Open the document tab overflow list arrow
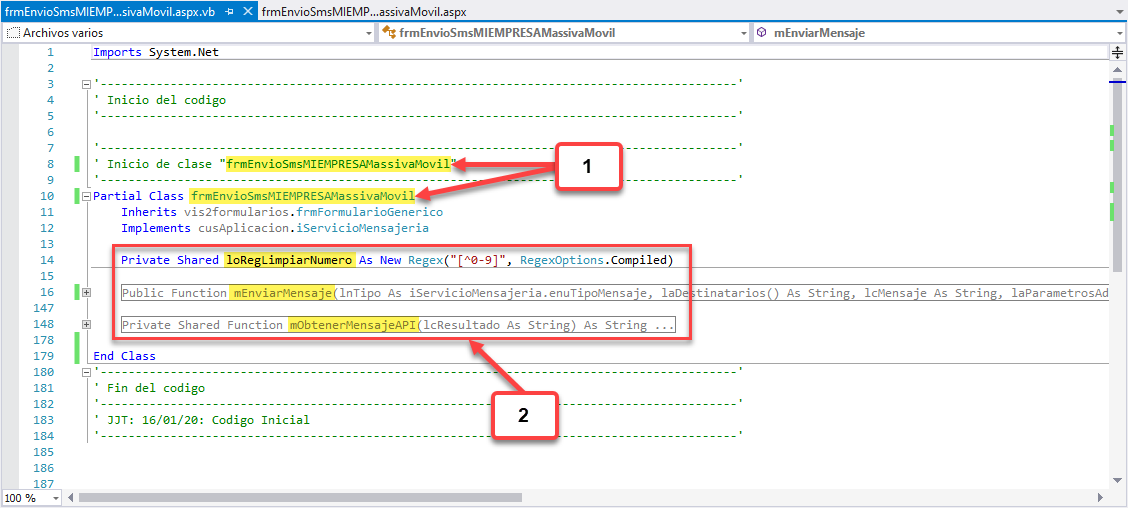The height and width of the screenshot is (508, 1128). coord(1117,11)
